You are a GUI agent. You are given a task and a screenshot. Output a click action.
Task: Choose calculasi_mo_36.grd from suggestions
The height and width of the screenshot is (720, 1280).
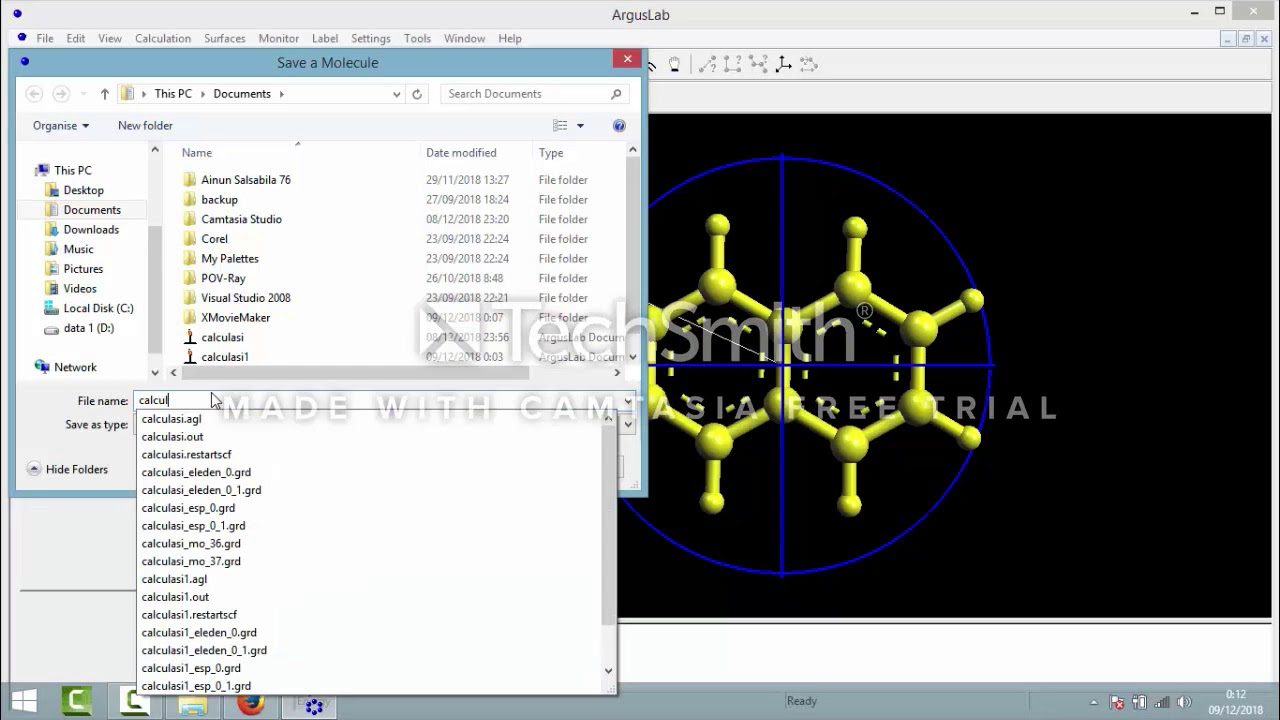click(191, 544)
